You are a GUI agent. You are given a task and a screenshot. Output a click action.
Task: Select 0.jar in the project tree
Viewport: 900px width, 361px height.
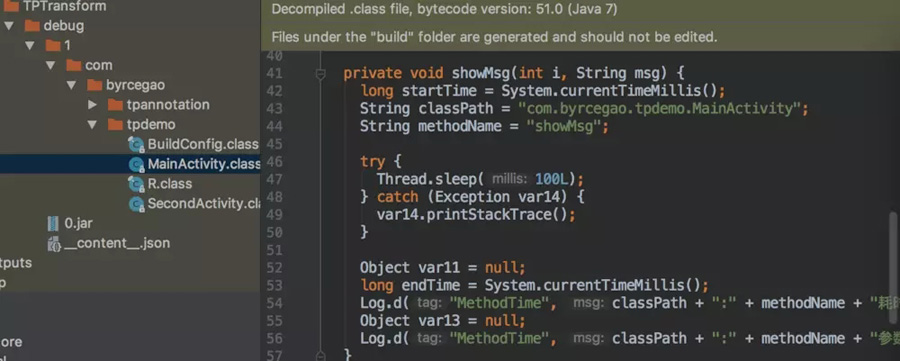coord(79,223)
